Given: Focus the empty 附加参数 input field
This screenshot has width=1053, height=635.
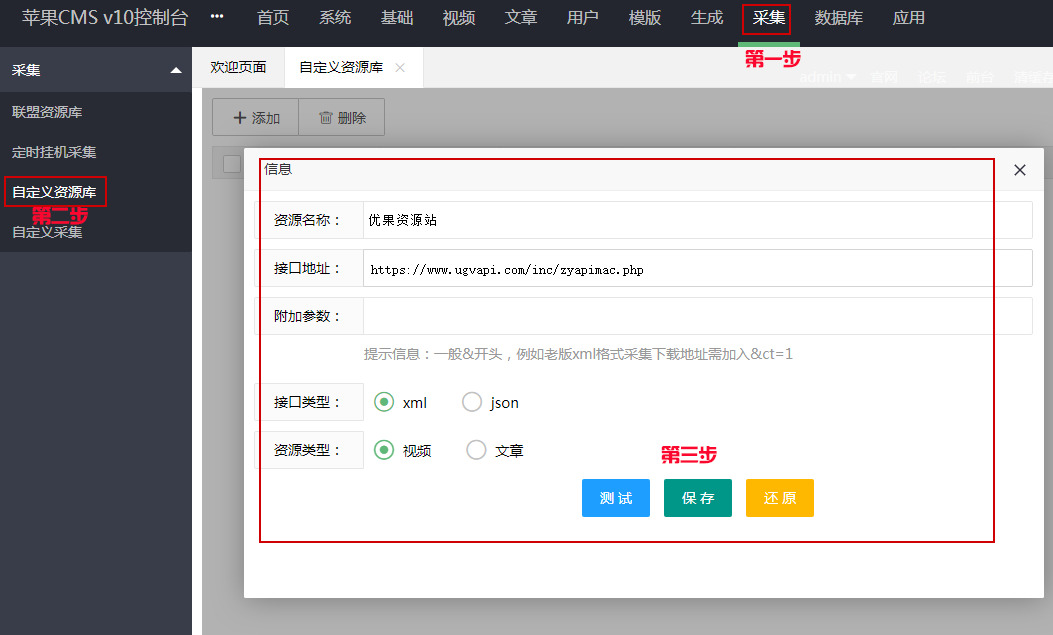Looking at the screenshot, I should point(698,316).
